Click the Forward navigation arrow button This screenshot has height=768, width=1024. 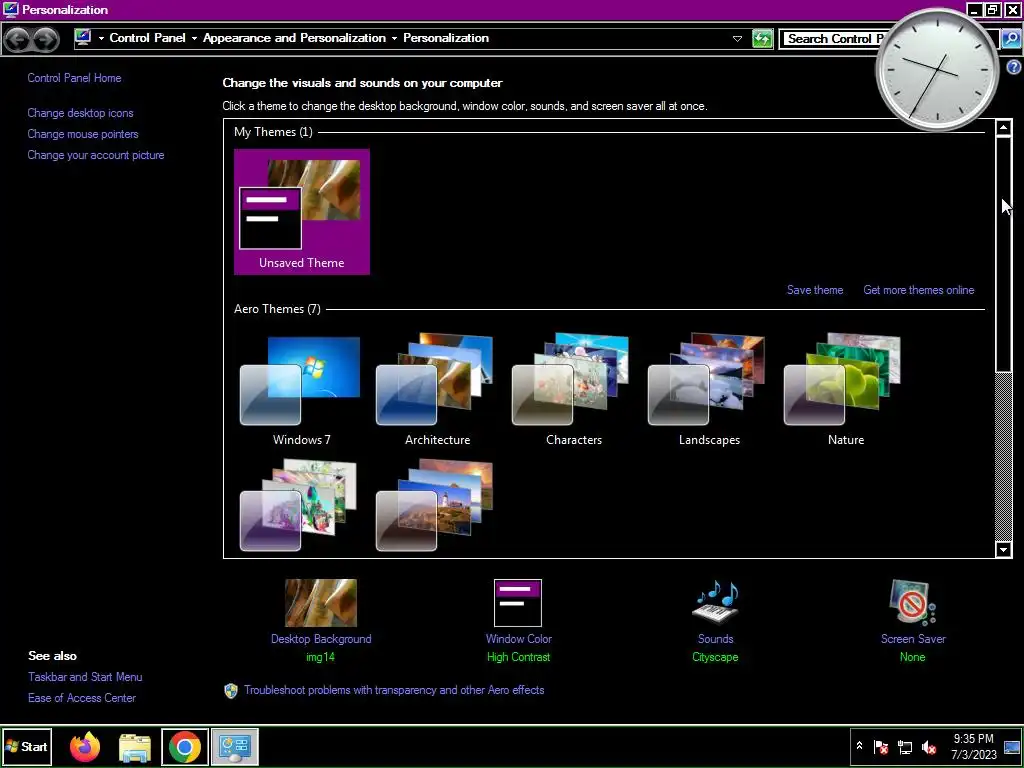45,39
